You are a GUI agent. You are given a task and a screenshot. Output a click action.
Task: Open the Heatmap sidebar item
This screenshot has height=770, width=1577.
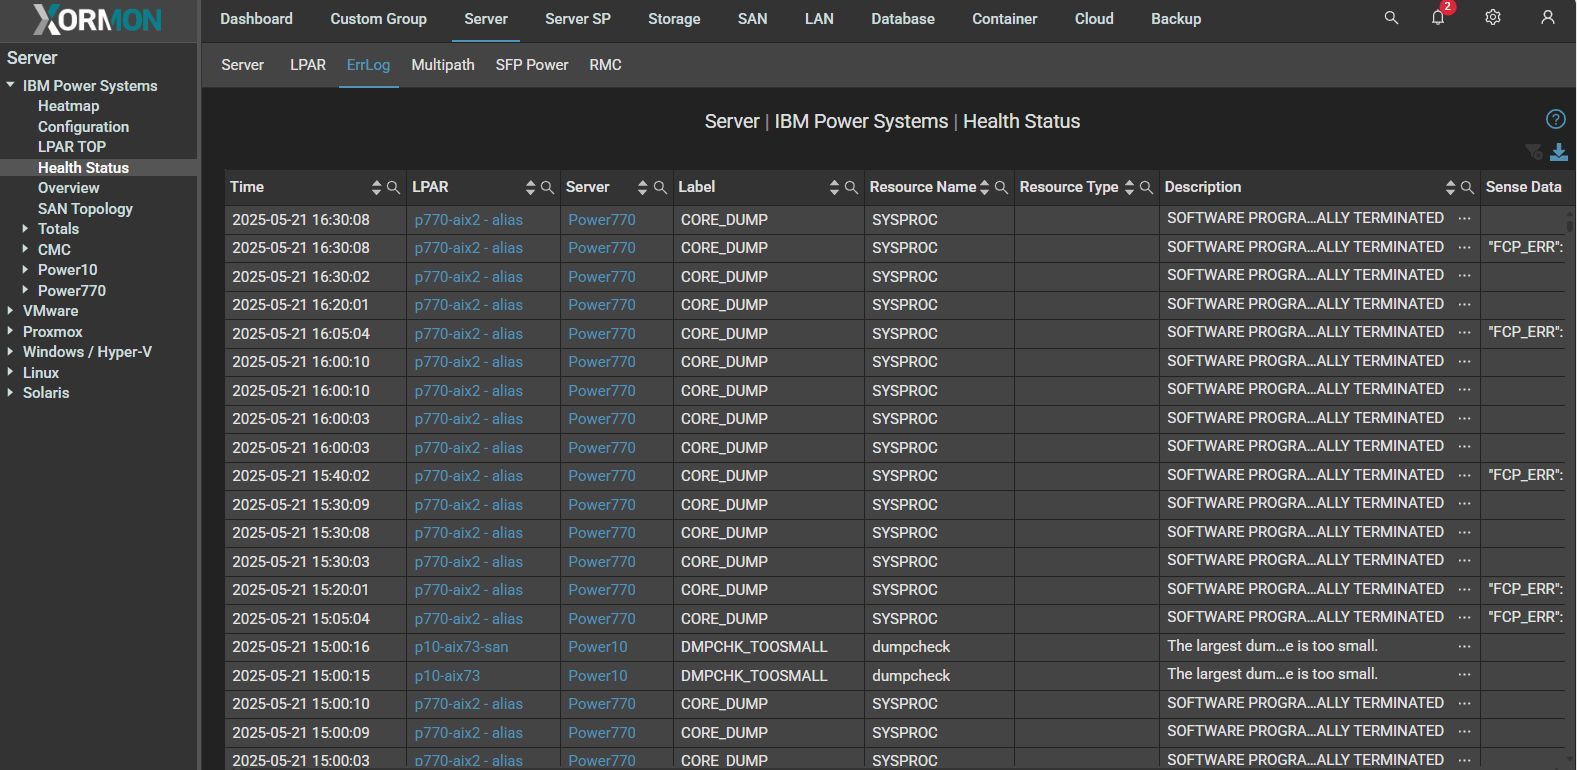click(x=68, y=106)
